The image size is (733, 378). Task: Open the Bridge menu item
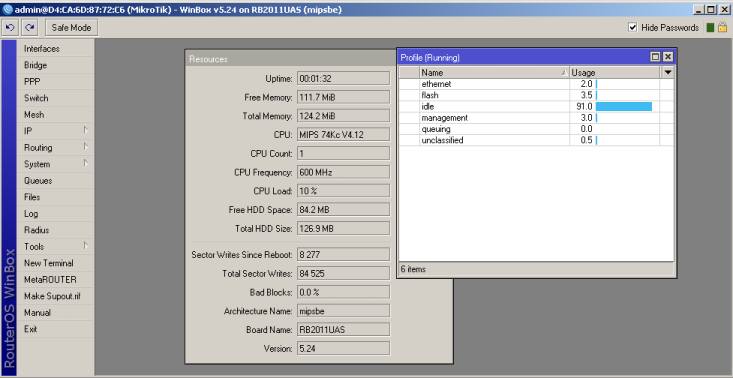tap(55, 65)
